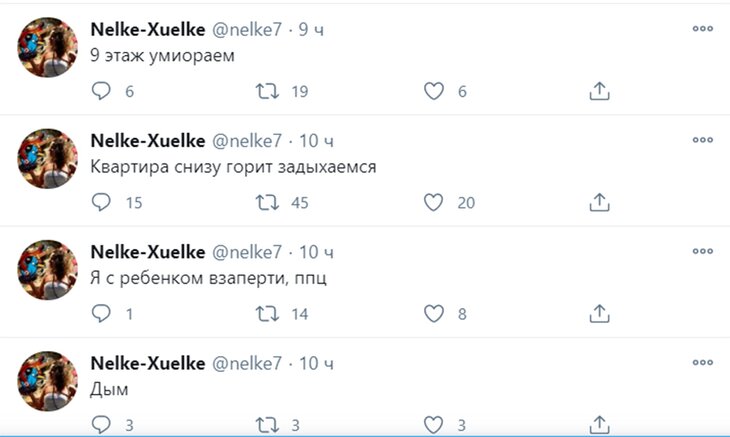730x437 pixels.
Task: Retweet the "Квартира снизу горит задыхаемся" tweet
Action: [267, 202]
